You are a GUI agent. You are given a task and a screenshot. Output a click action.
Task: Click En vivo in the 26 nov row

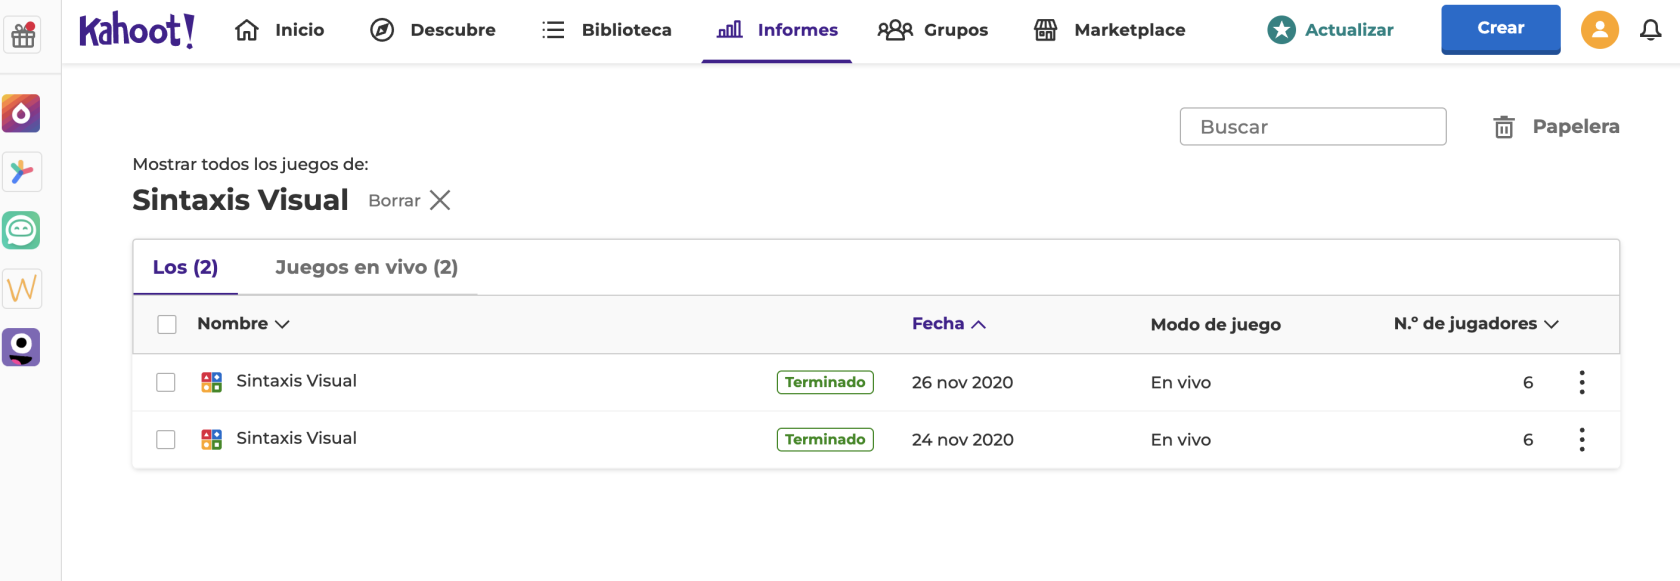tap(1181, 382)
